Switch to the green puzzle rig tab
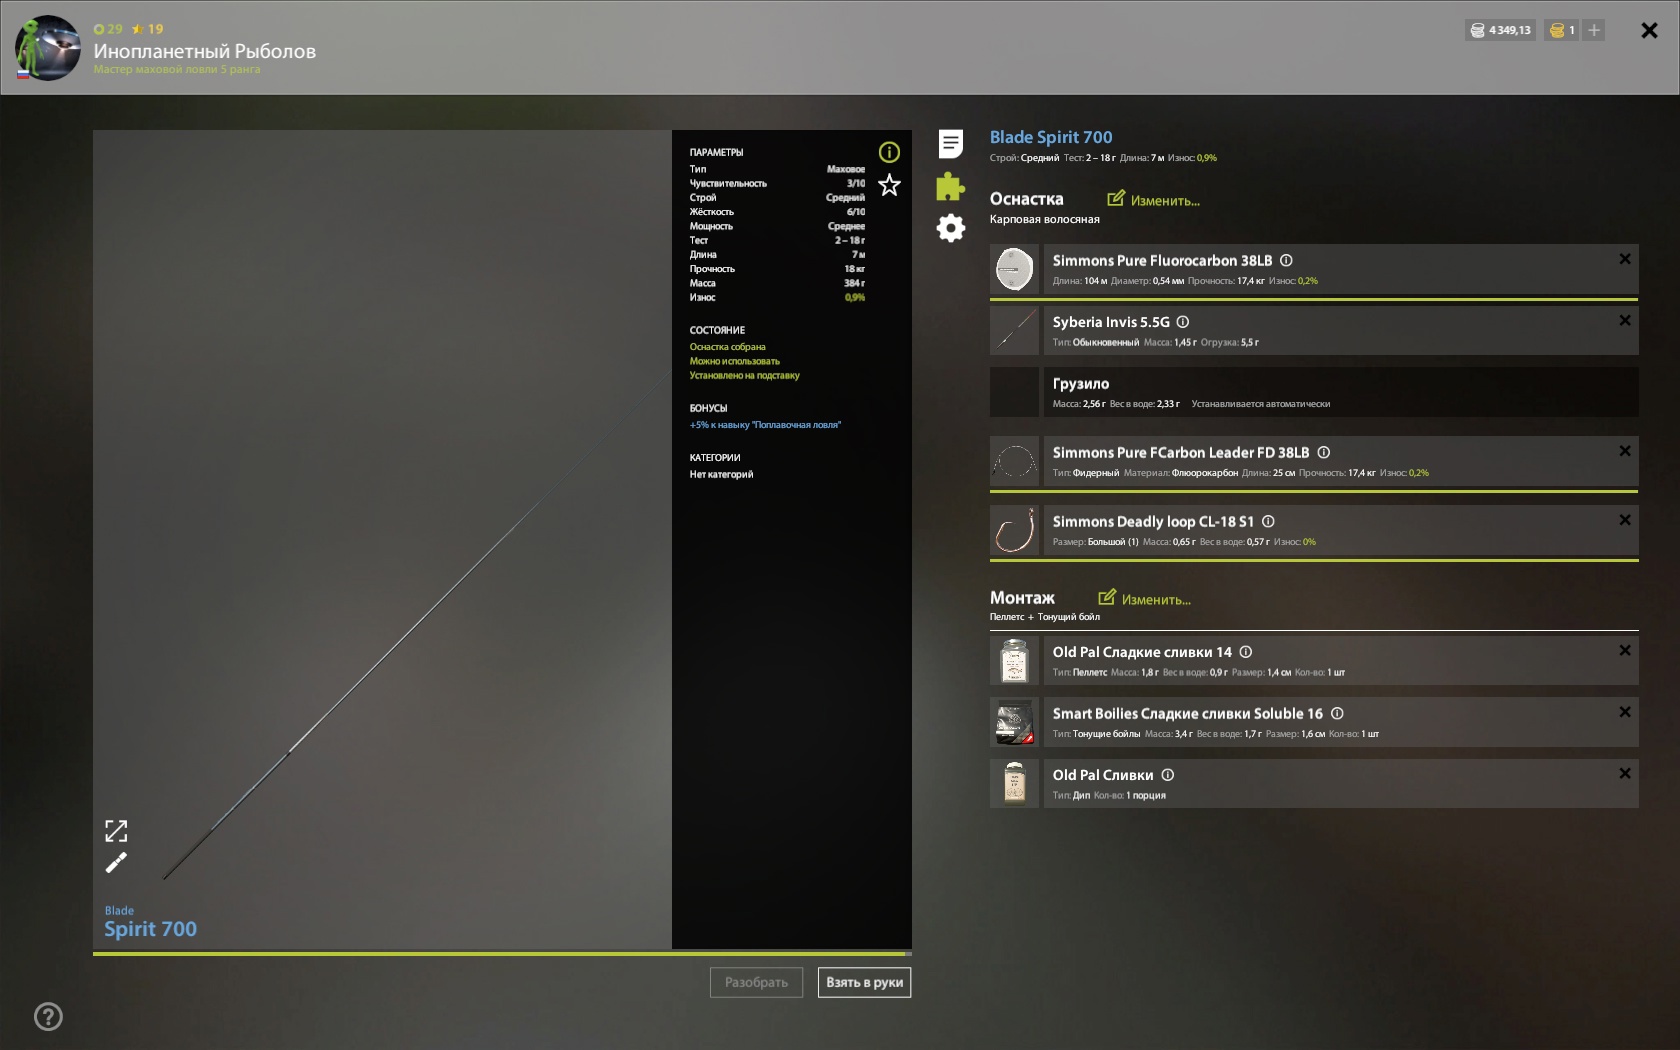 [x=950, y=186]
